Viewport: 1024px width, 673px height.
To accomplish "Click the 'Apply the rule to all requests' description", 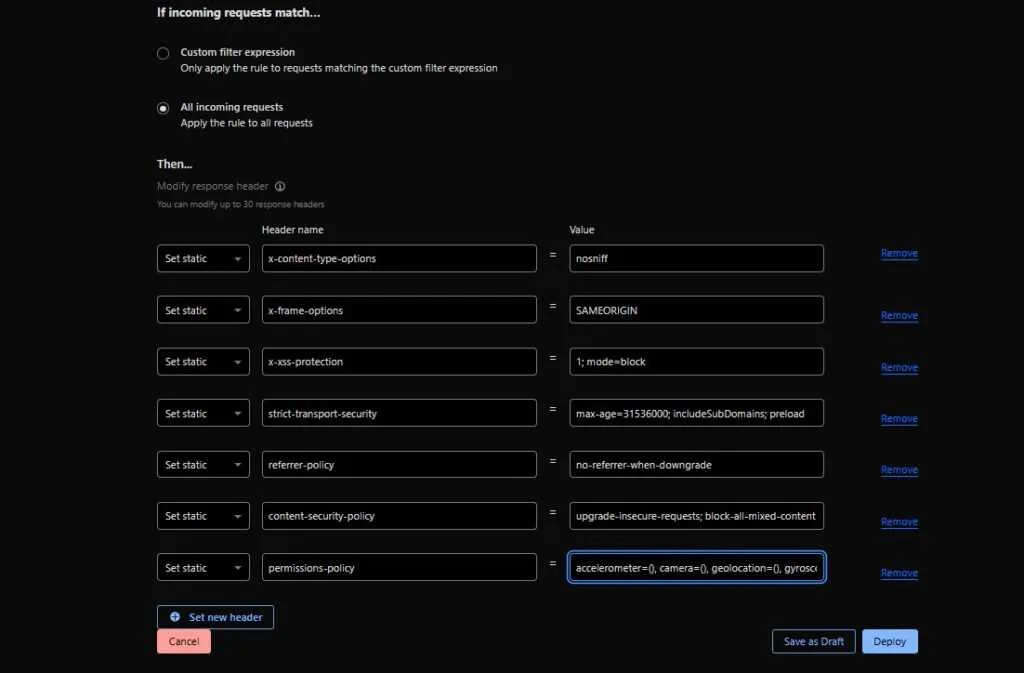I will point(246,123).
